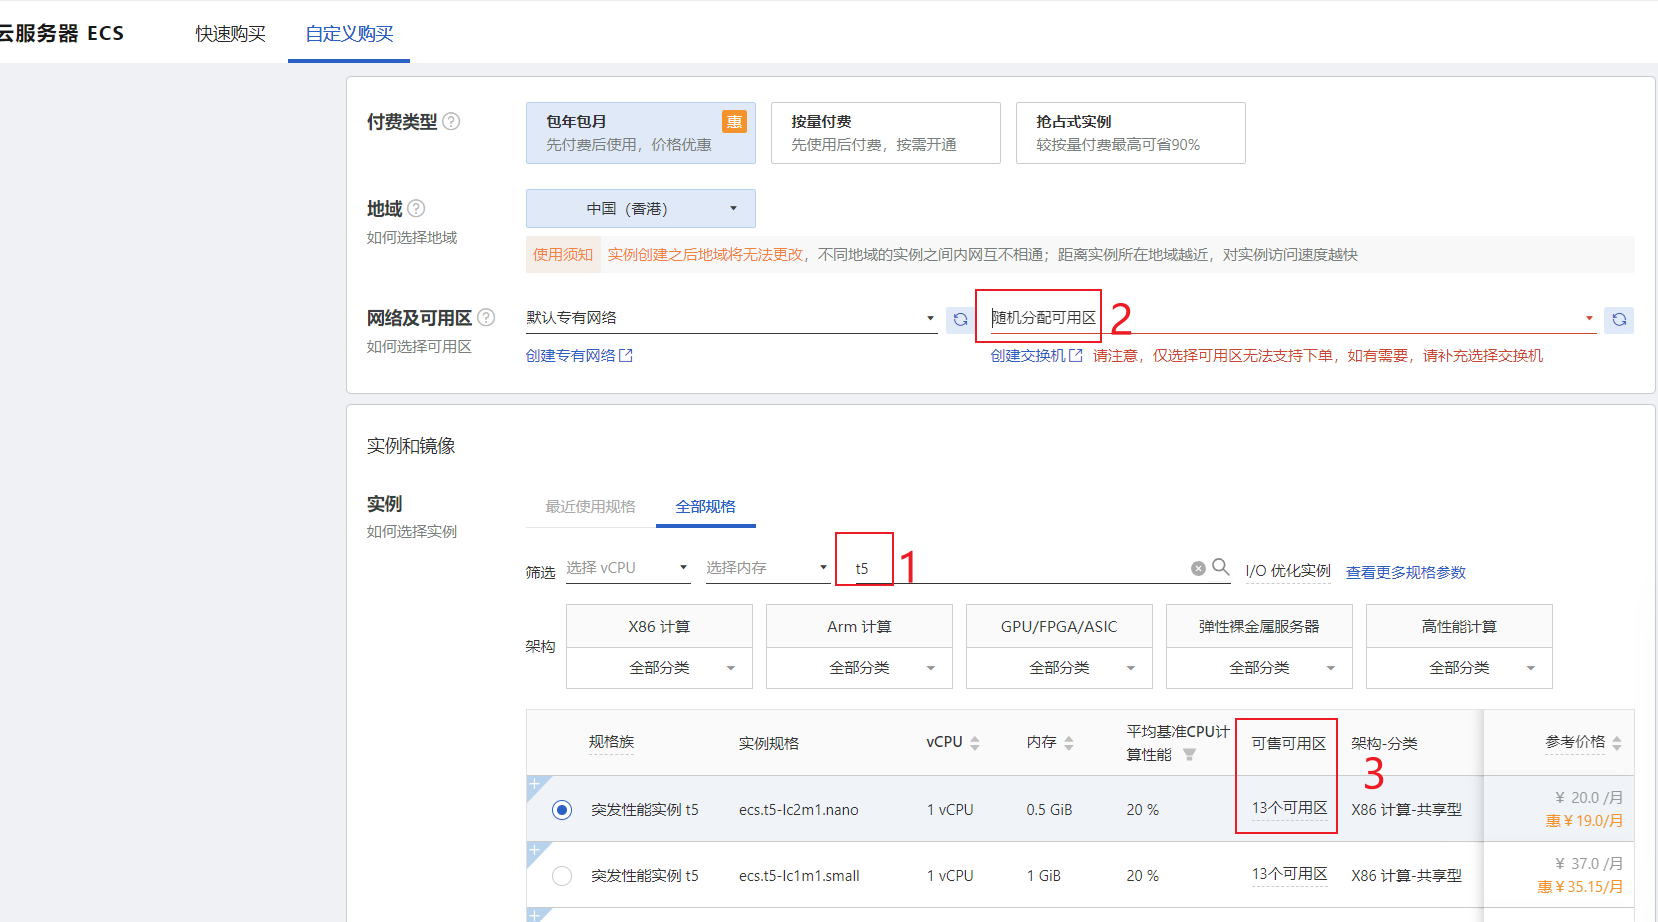The width and height of the screenshot is (1658, 922).
Task: Refresh the 默认专有网络 list
Action: point(960,319)
